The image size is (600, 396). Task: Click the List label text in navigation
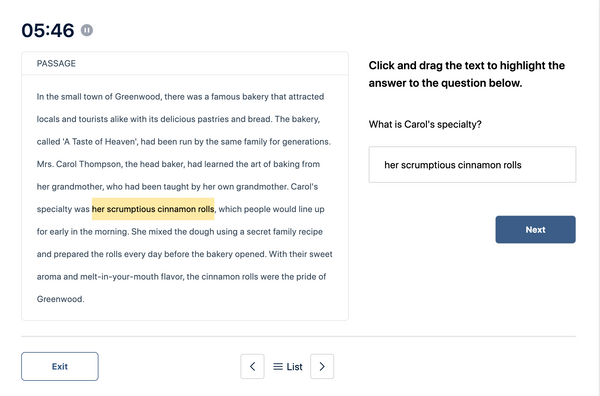tap(294, 367)
